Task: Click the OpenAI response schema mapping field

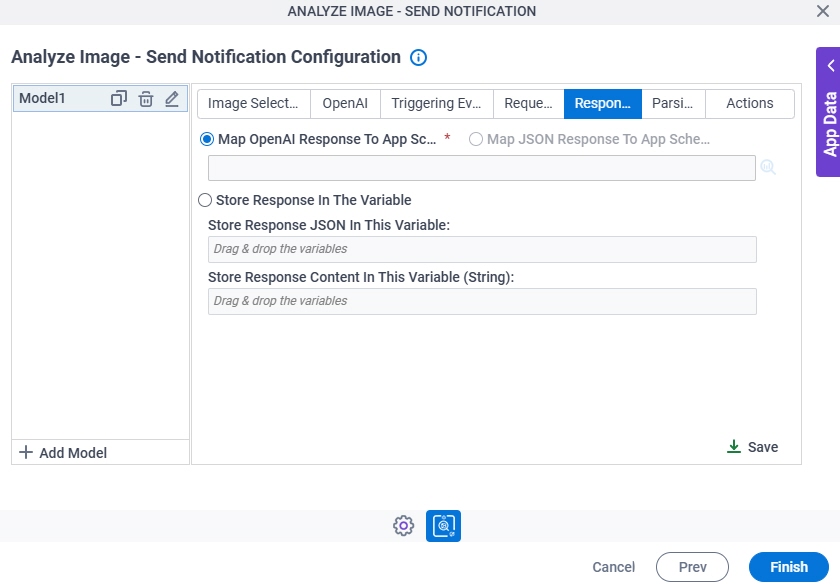Action: 482,168
